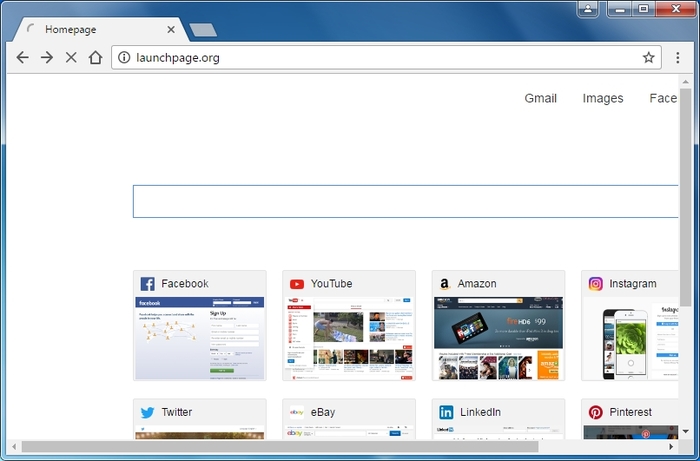Close the Homepage tab
The height and width of the screenshot is (461, 700).
click(x=171, y=29)
